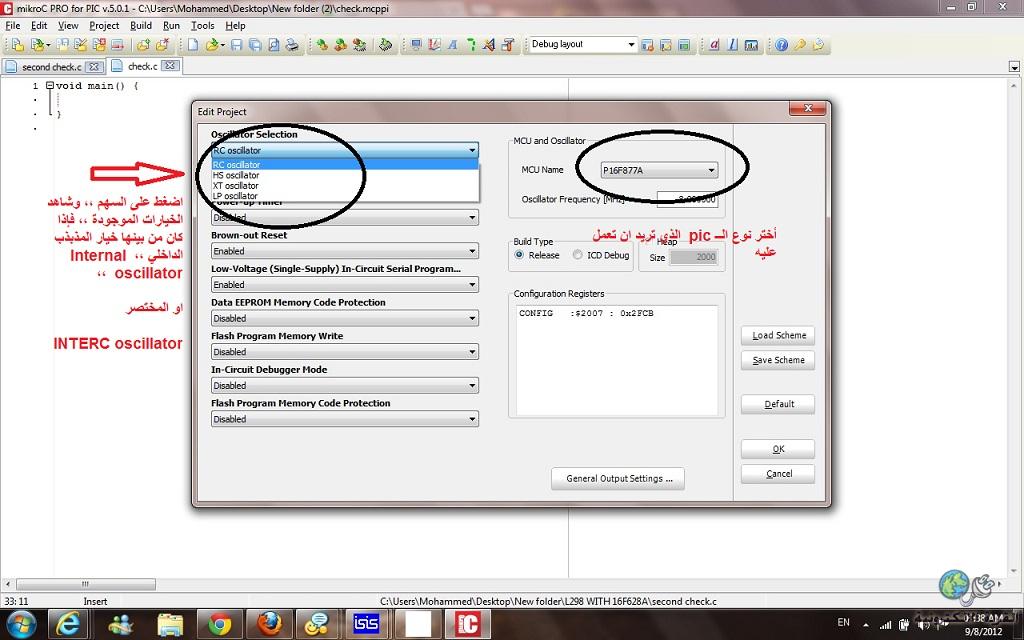Choose XT oscillator from the dropdown list
Screen dimensions: 1024x640
345,185
